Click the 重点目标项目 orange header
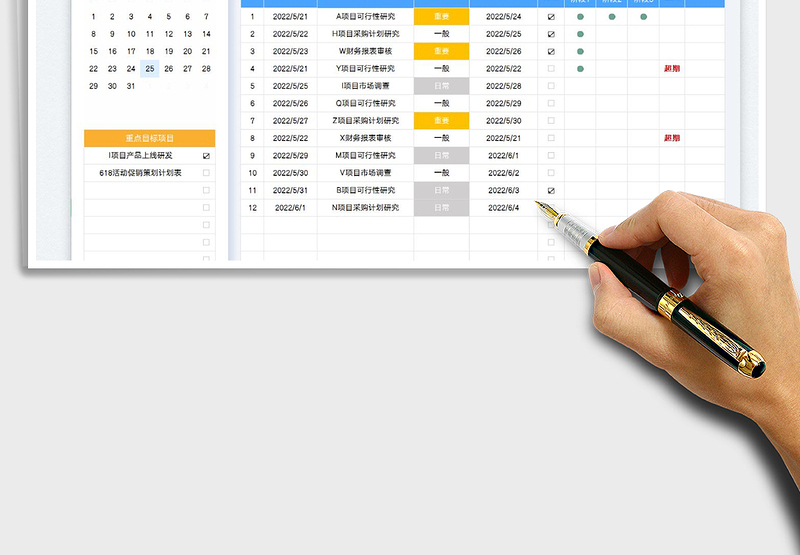This screenshot has height=555, width=800. point(149,139)
